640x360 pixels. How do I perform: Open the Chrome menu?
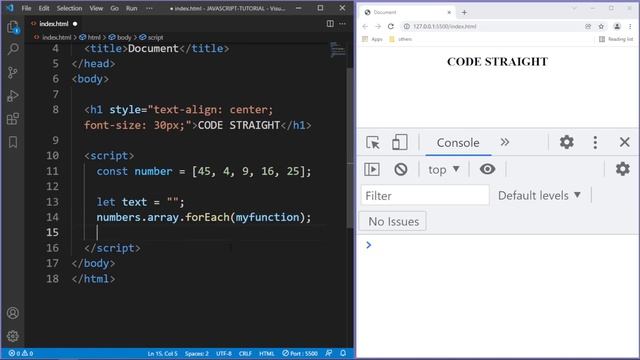[630, 27]
